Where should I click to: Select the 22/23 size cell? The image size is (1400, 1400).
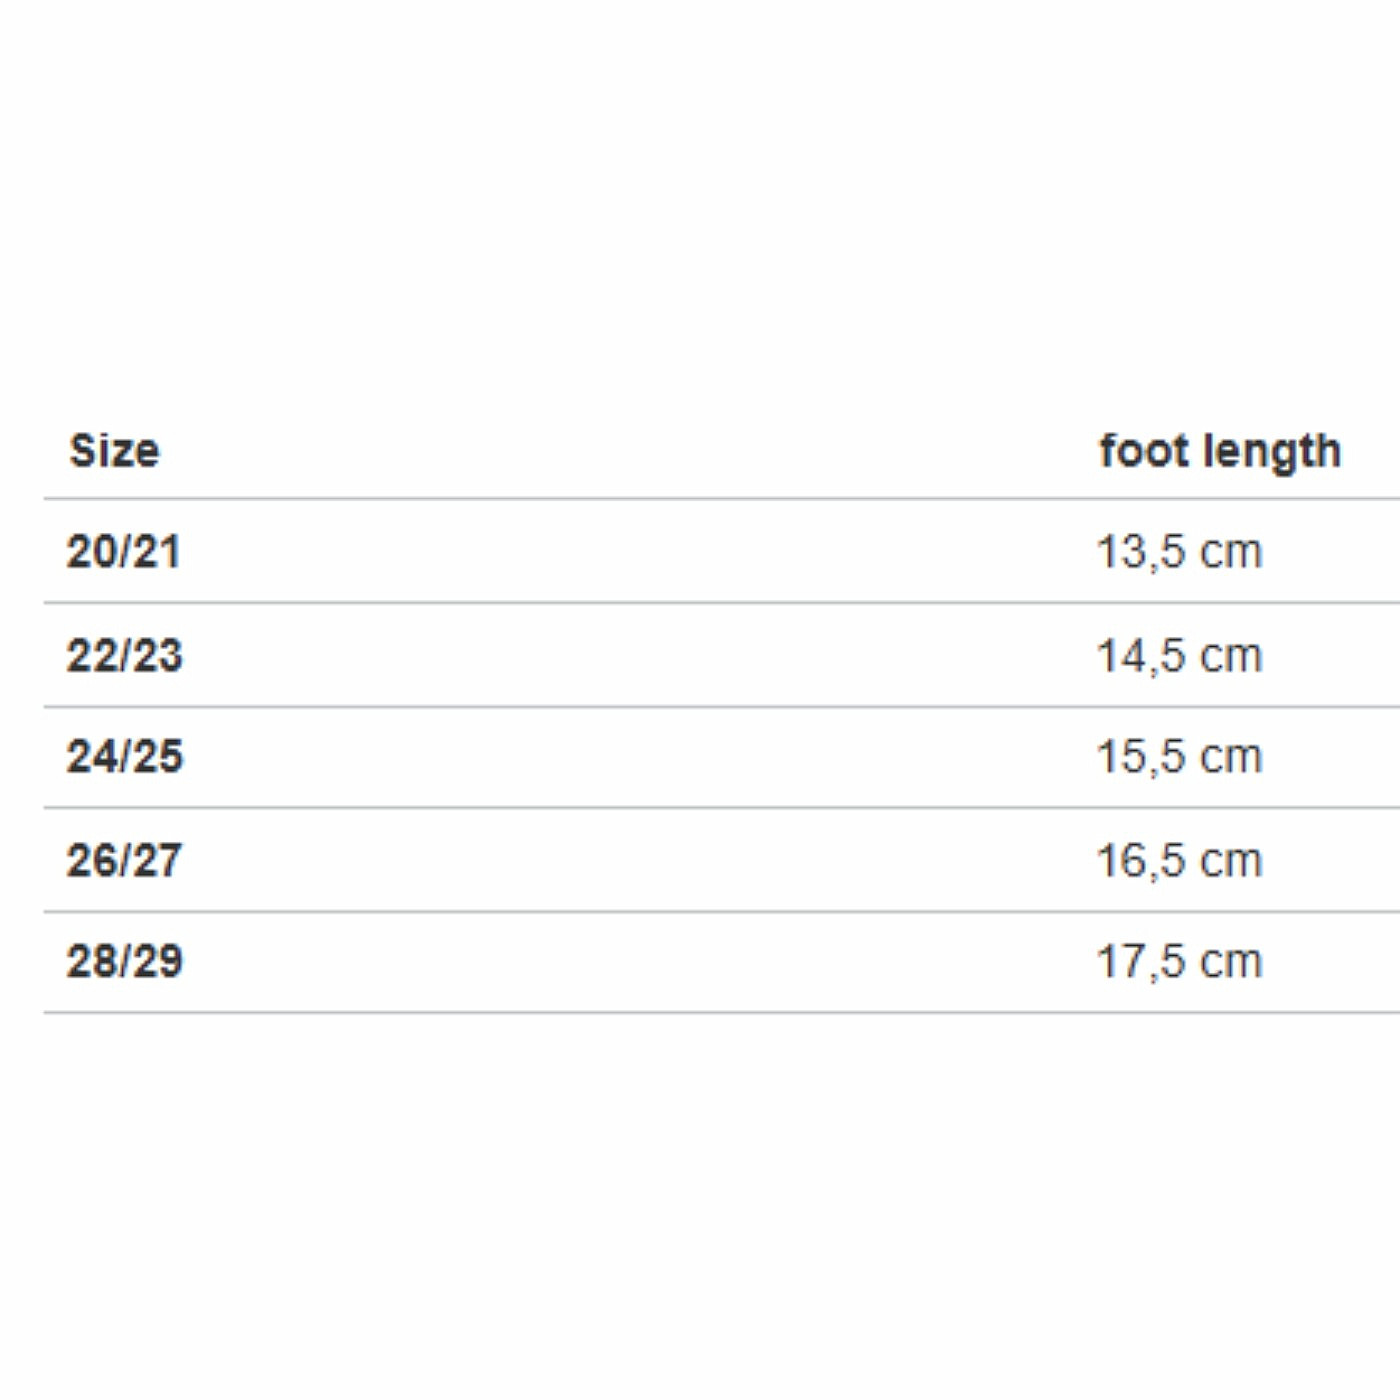pos(125,656)
